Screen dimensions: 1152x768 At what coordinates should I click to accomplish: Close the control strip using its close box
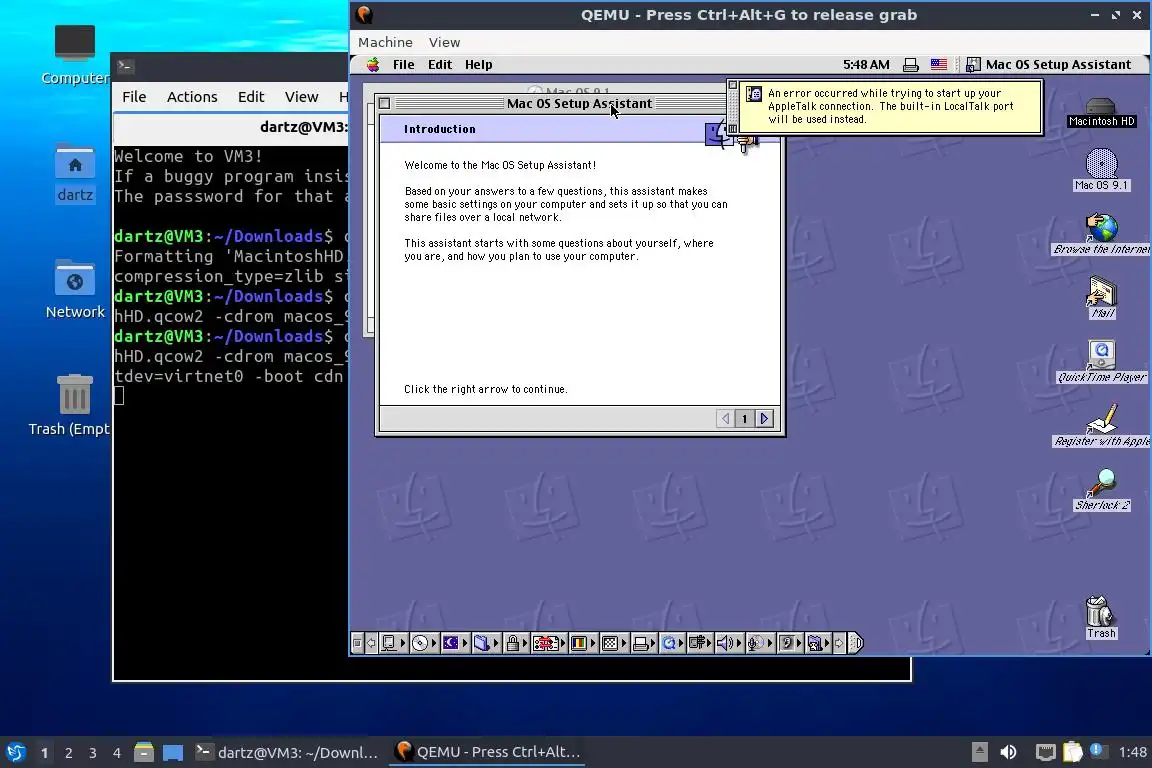tap(357, 643)
